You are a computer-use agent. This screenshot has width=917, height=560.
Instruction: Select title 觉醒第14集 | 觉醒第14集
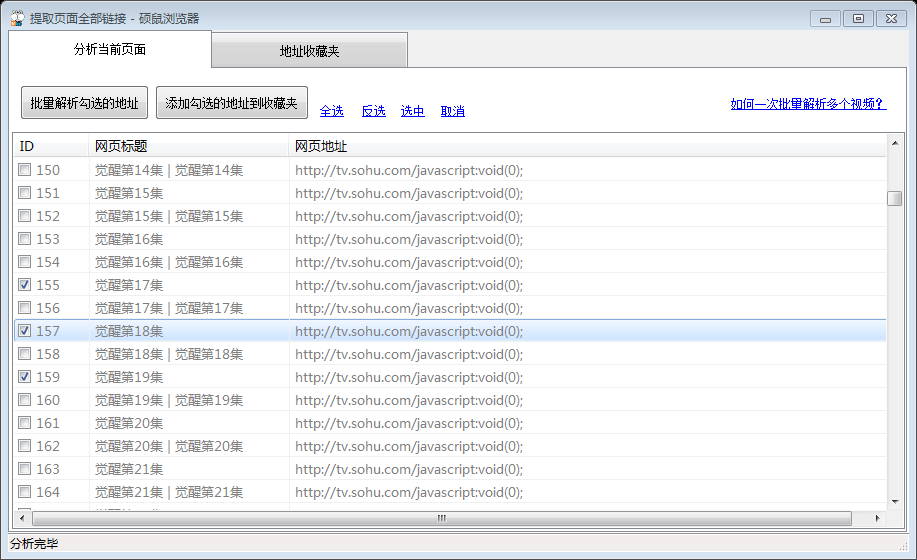tap(168, 170)
